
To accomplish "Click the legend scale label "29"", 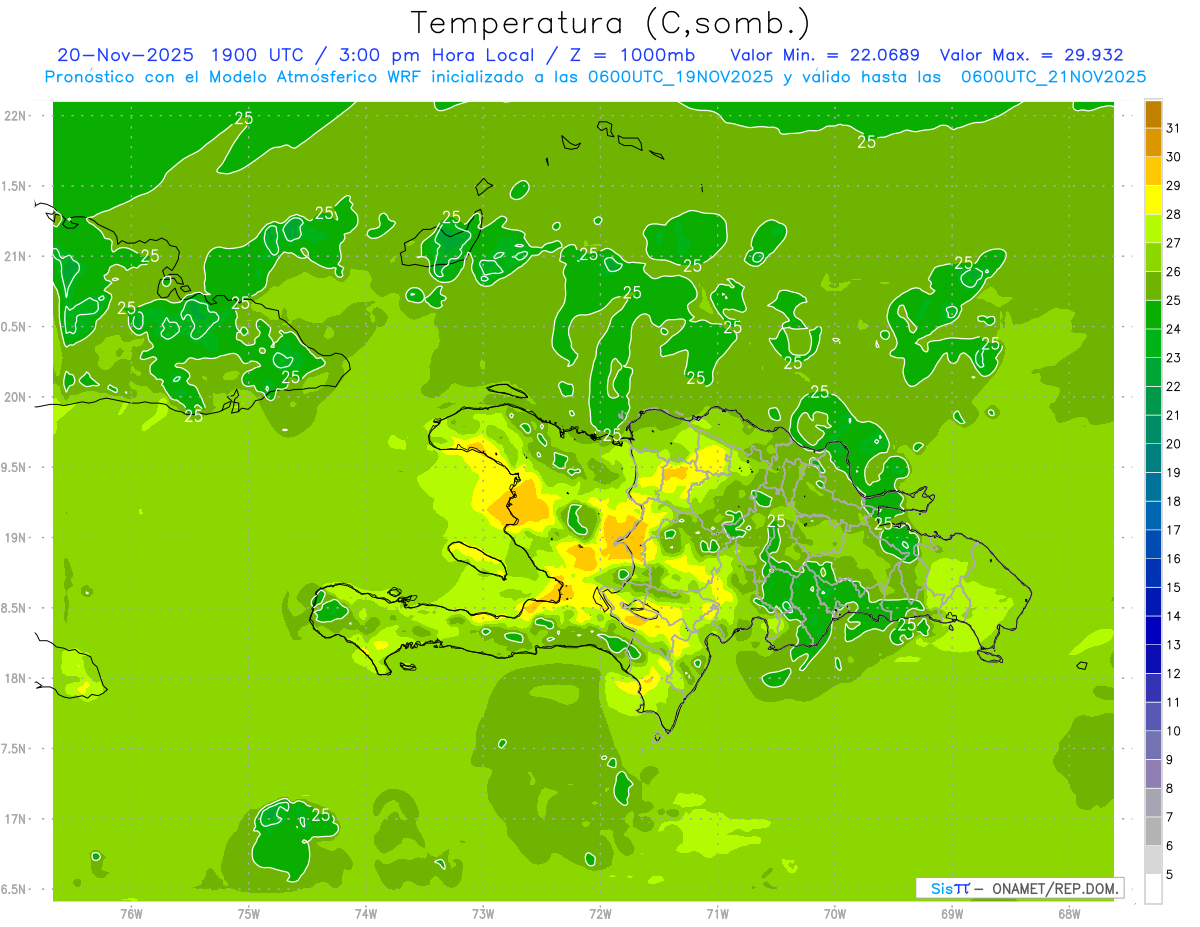I will [x=1174, y=185].
